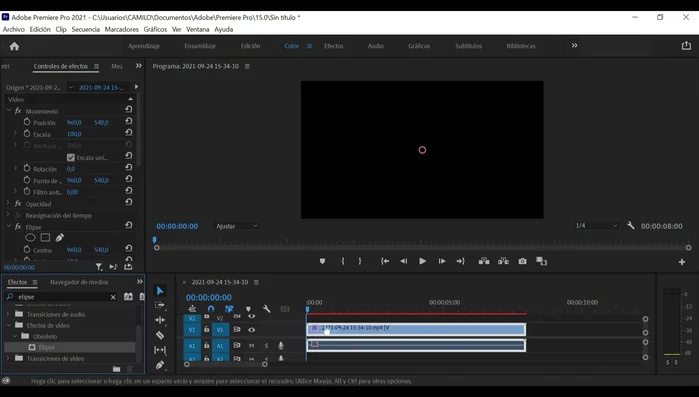
Task: Select the Selection arrow tool
Action: [x=160, y=291]
